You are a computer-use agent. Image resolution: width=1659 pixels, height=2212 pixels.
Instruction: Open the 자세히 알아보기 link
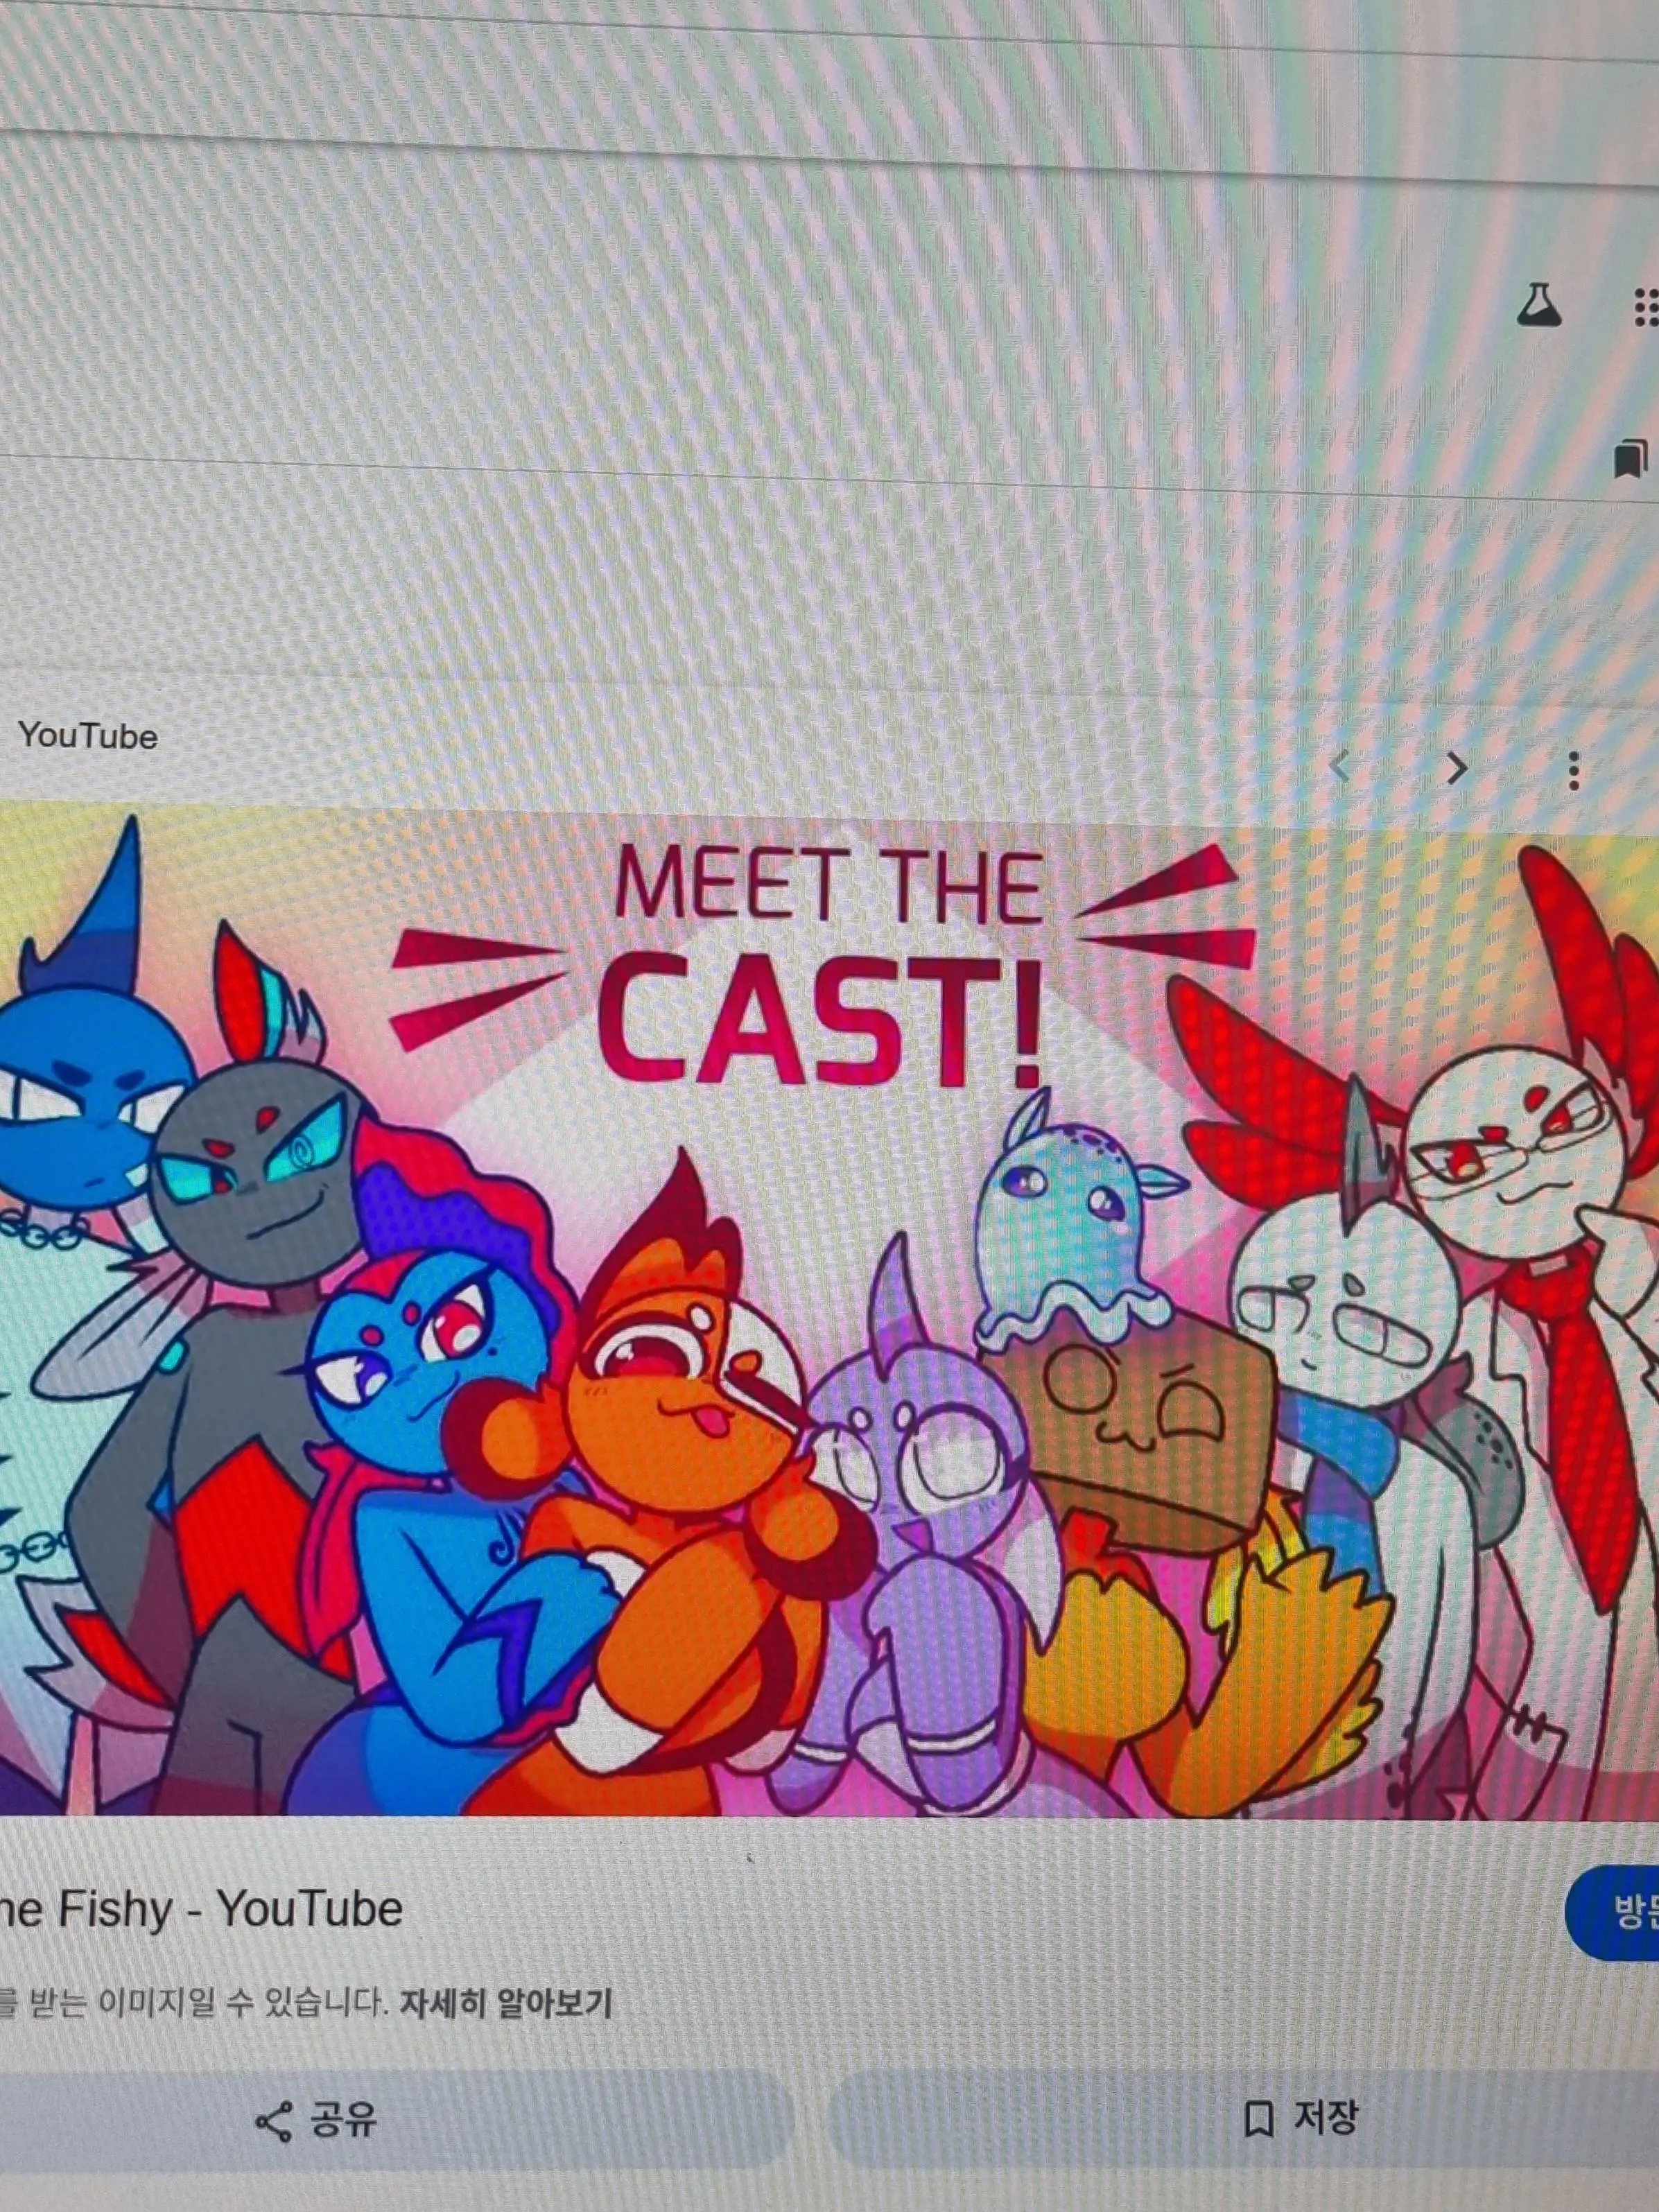505,2003
